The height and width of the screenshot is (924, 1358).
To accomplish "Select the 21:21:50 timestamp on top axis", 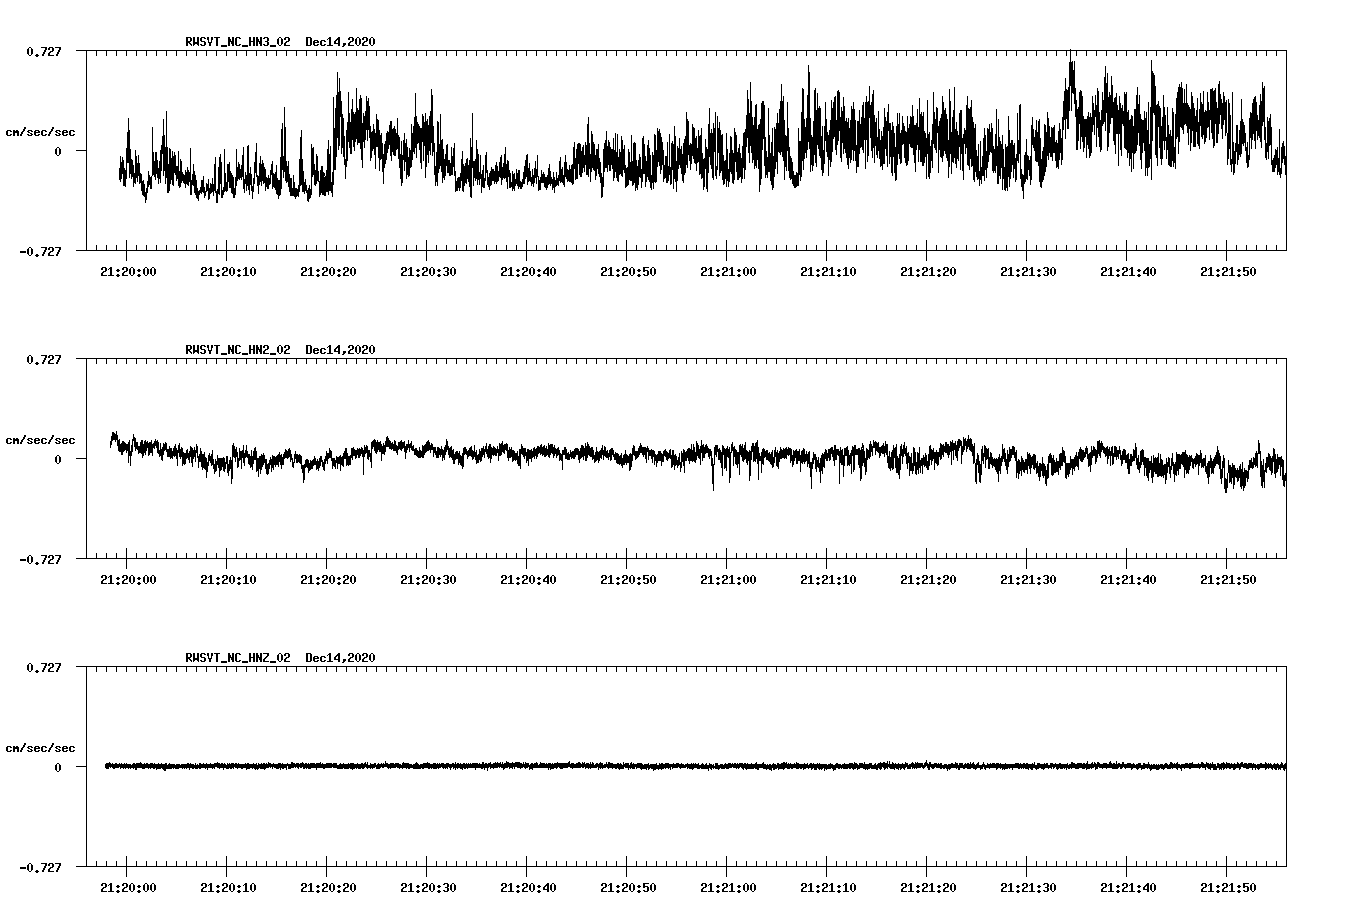I will pyautogui.click(x=1229, y=269).
